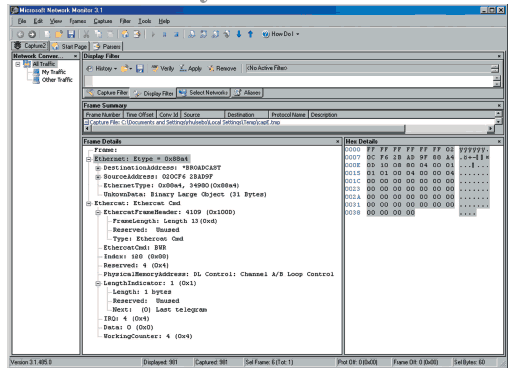Click the My Traffic node icon

coord(36,72)
